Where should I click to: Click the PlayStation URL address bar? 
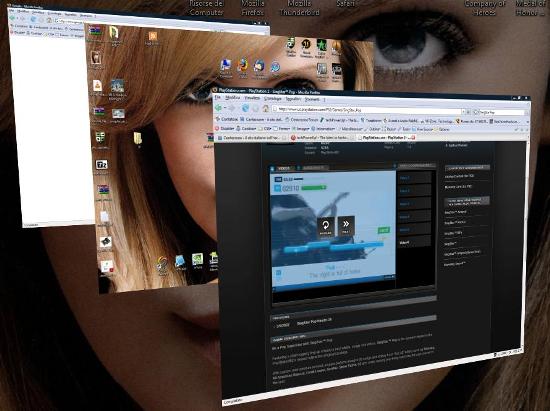(368, 110)
